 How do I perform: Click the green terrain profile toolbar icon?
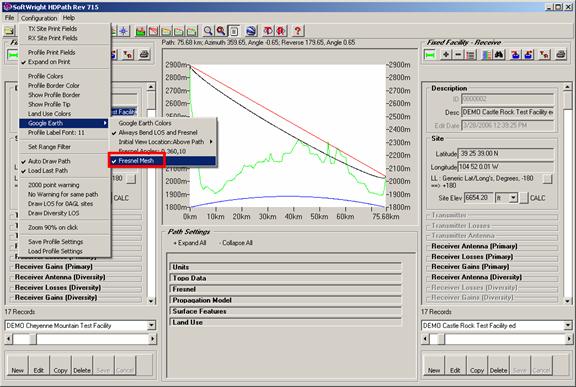click(141, 31)
